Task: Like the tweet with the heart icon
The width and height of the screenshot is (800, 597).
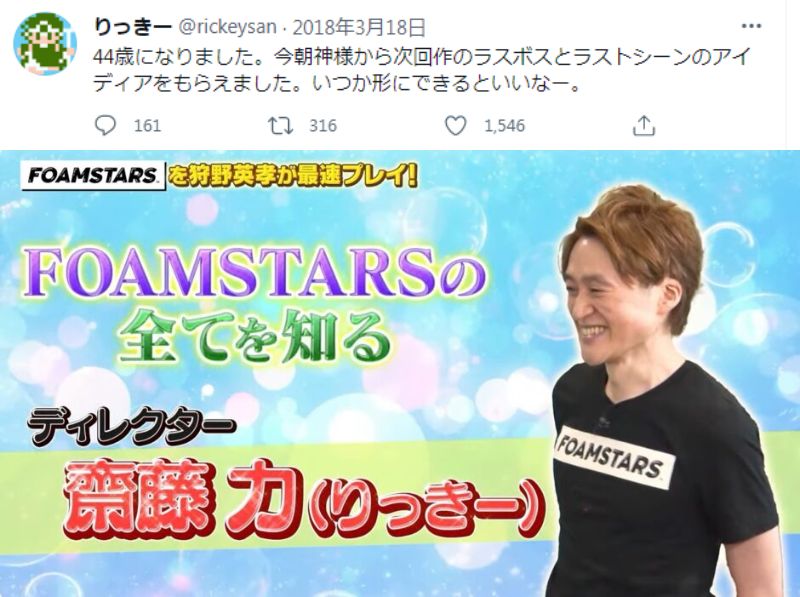Action: coord(456,125)
